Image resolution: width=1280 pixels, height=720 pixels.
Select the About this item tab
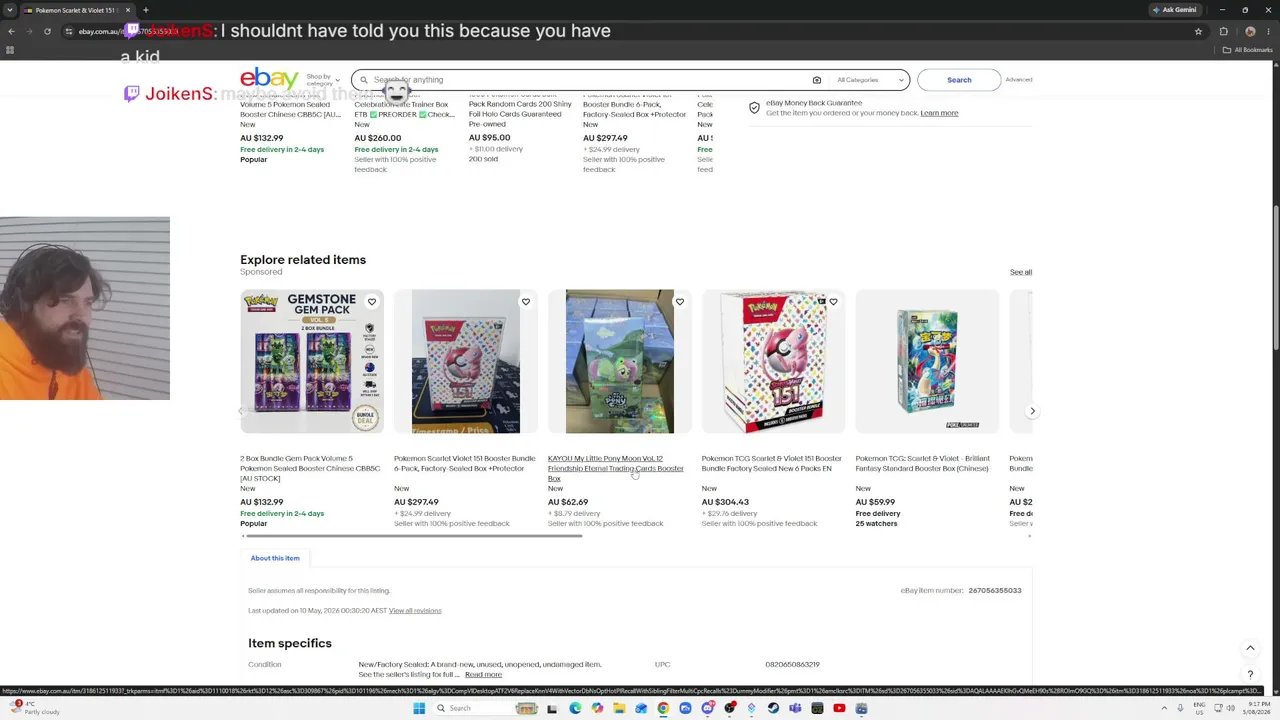click(x=275, y=558)
